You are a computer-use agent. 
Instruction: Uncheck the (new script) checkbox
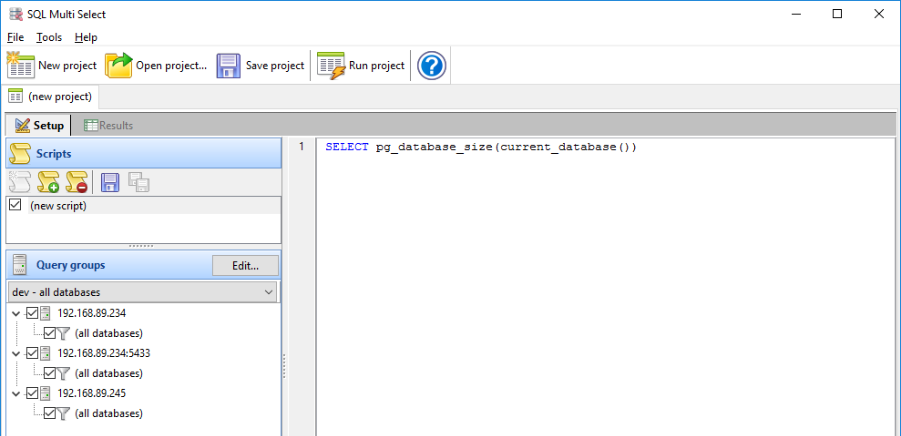tap(15, 205)
